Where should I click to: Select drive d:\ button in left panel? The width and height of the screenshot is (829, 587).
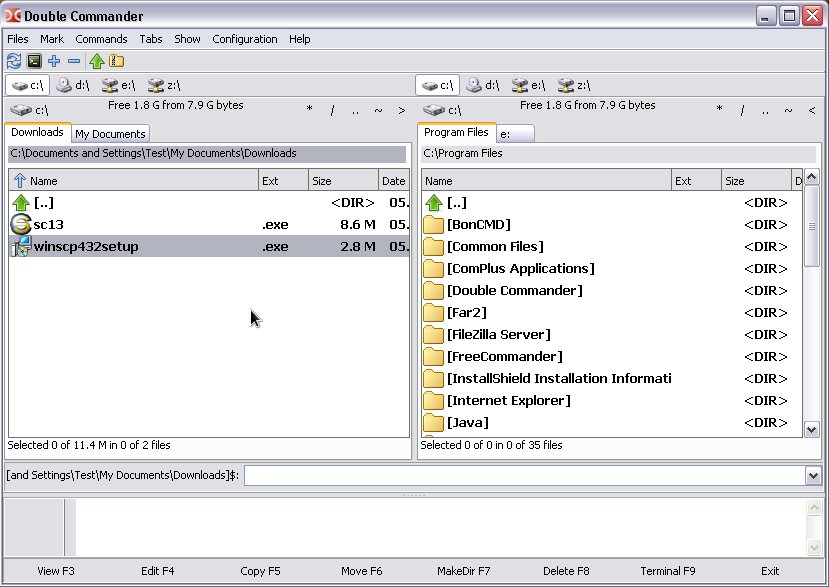(x=73, y=85)
